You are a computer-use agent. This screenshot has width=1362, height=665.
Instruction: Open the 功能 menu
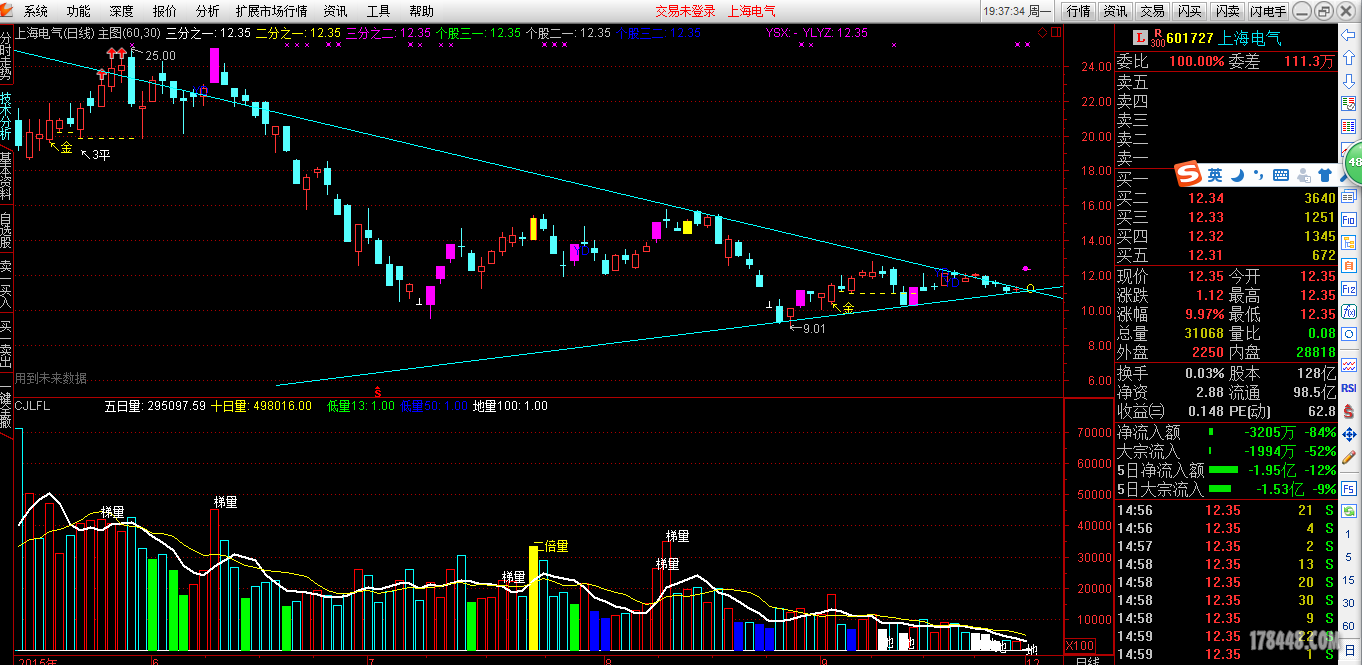pos(79,11)
